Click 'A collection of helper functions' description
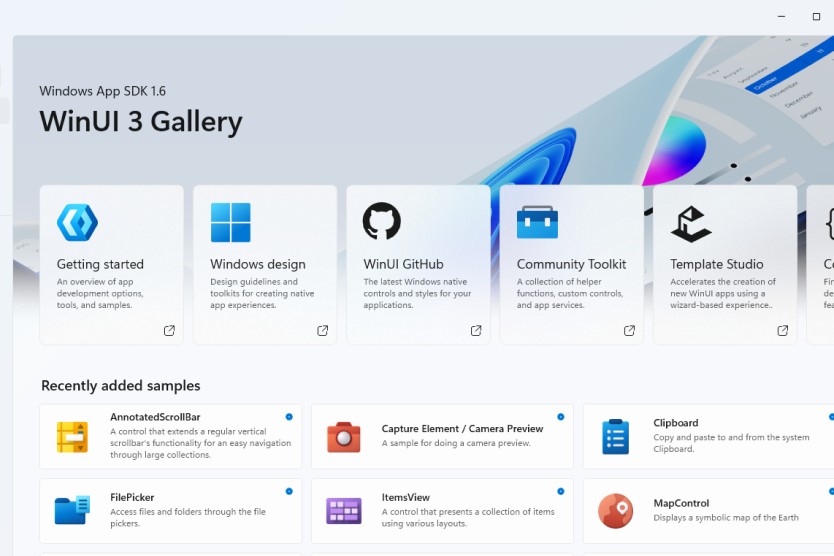The height and width of the screenshot is (556, 834). click(x=570, y=293)
